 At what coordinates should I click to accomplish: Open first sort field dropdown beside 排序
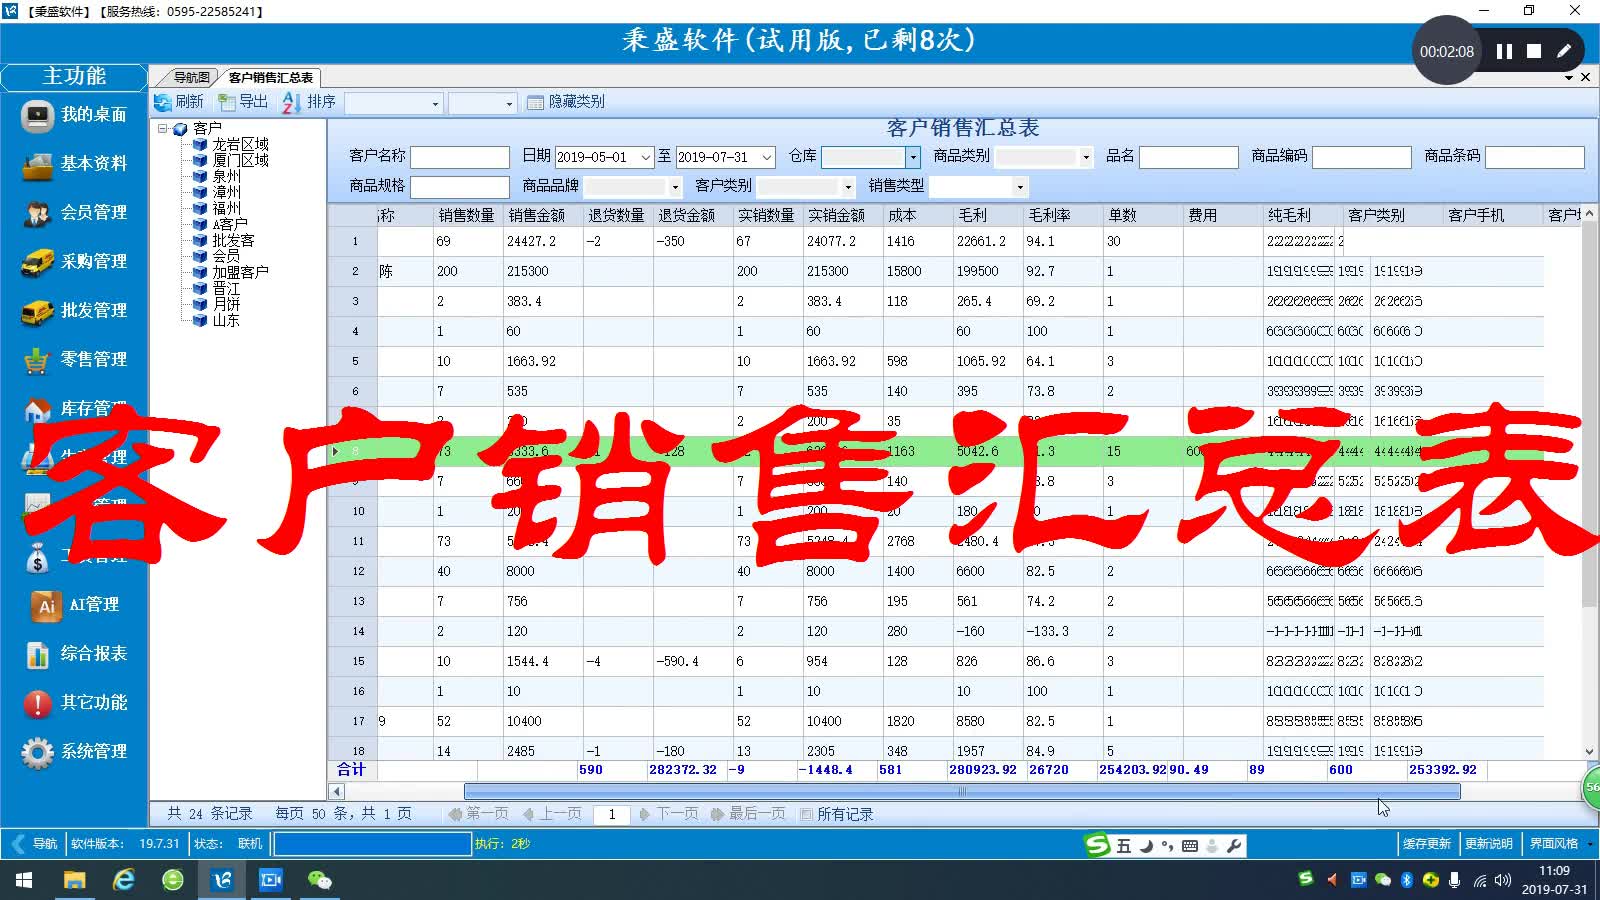click(435, 103)
